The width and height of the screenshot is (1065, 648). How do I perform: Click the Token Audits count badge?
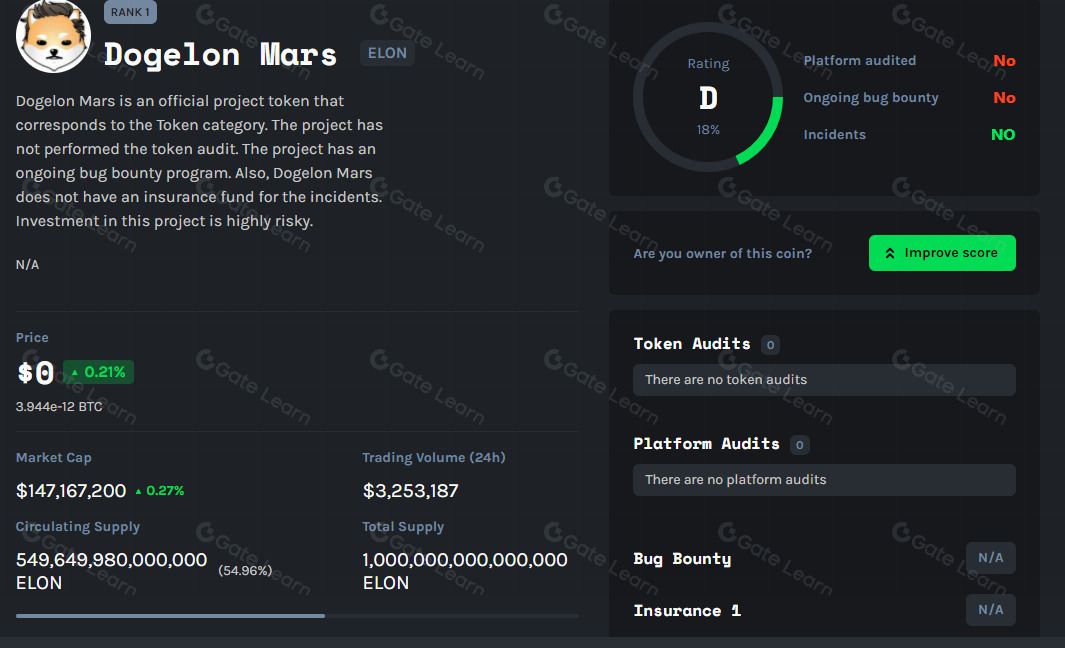pos(770,345)
